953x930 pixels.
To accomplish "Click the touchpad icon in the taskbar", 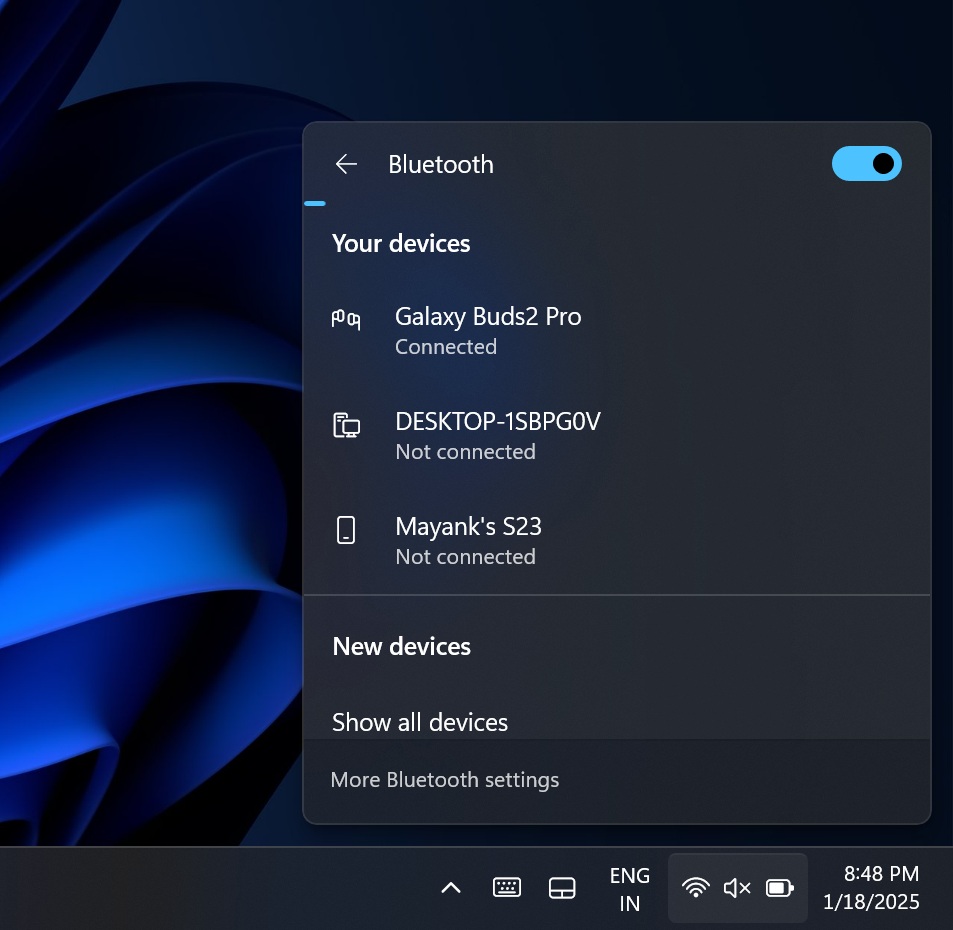I will (563, 887).
